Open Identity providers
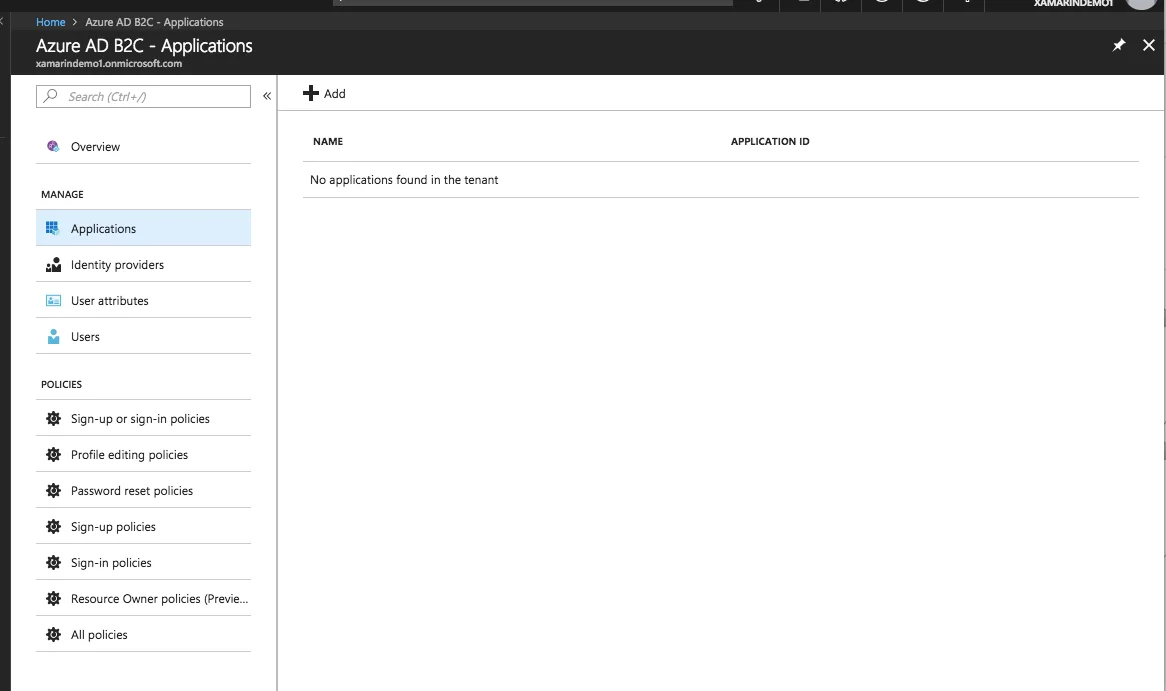The image size is (1166, 691). (x=144, y=265)
